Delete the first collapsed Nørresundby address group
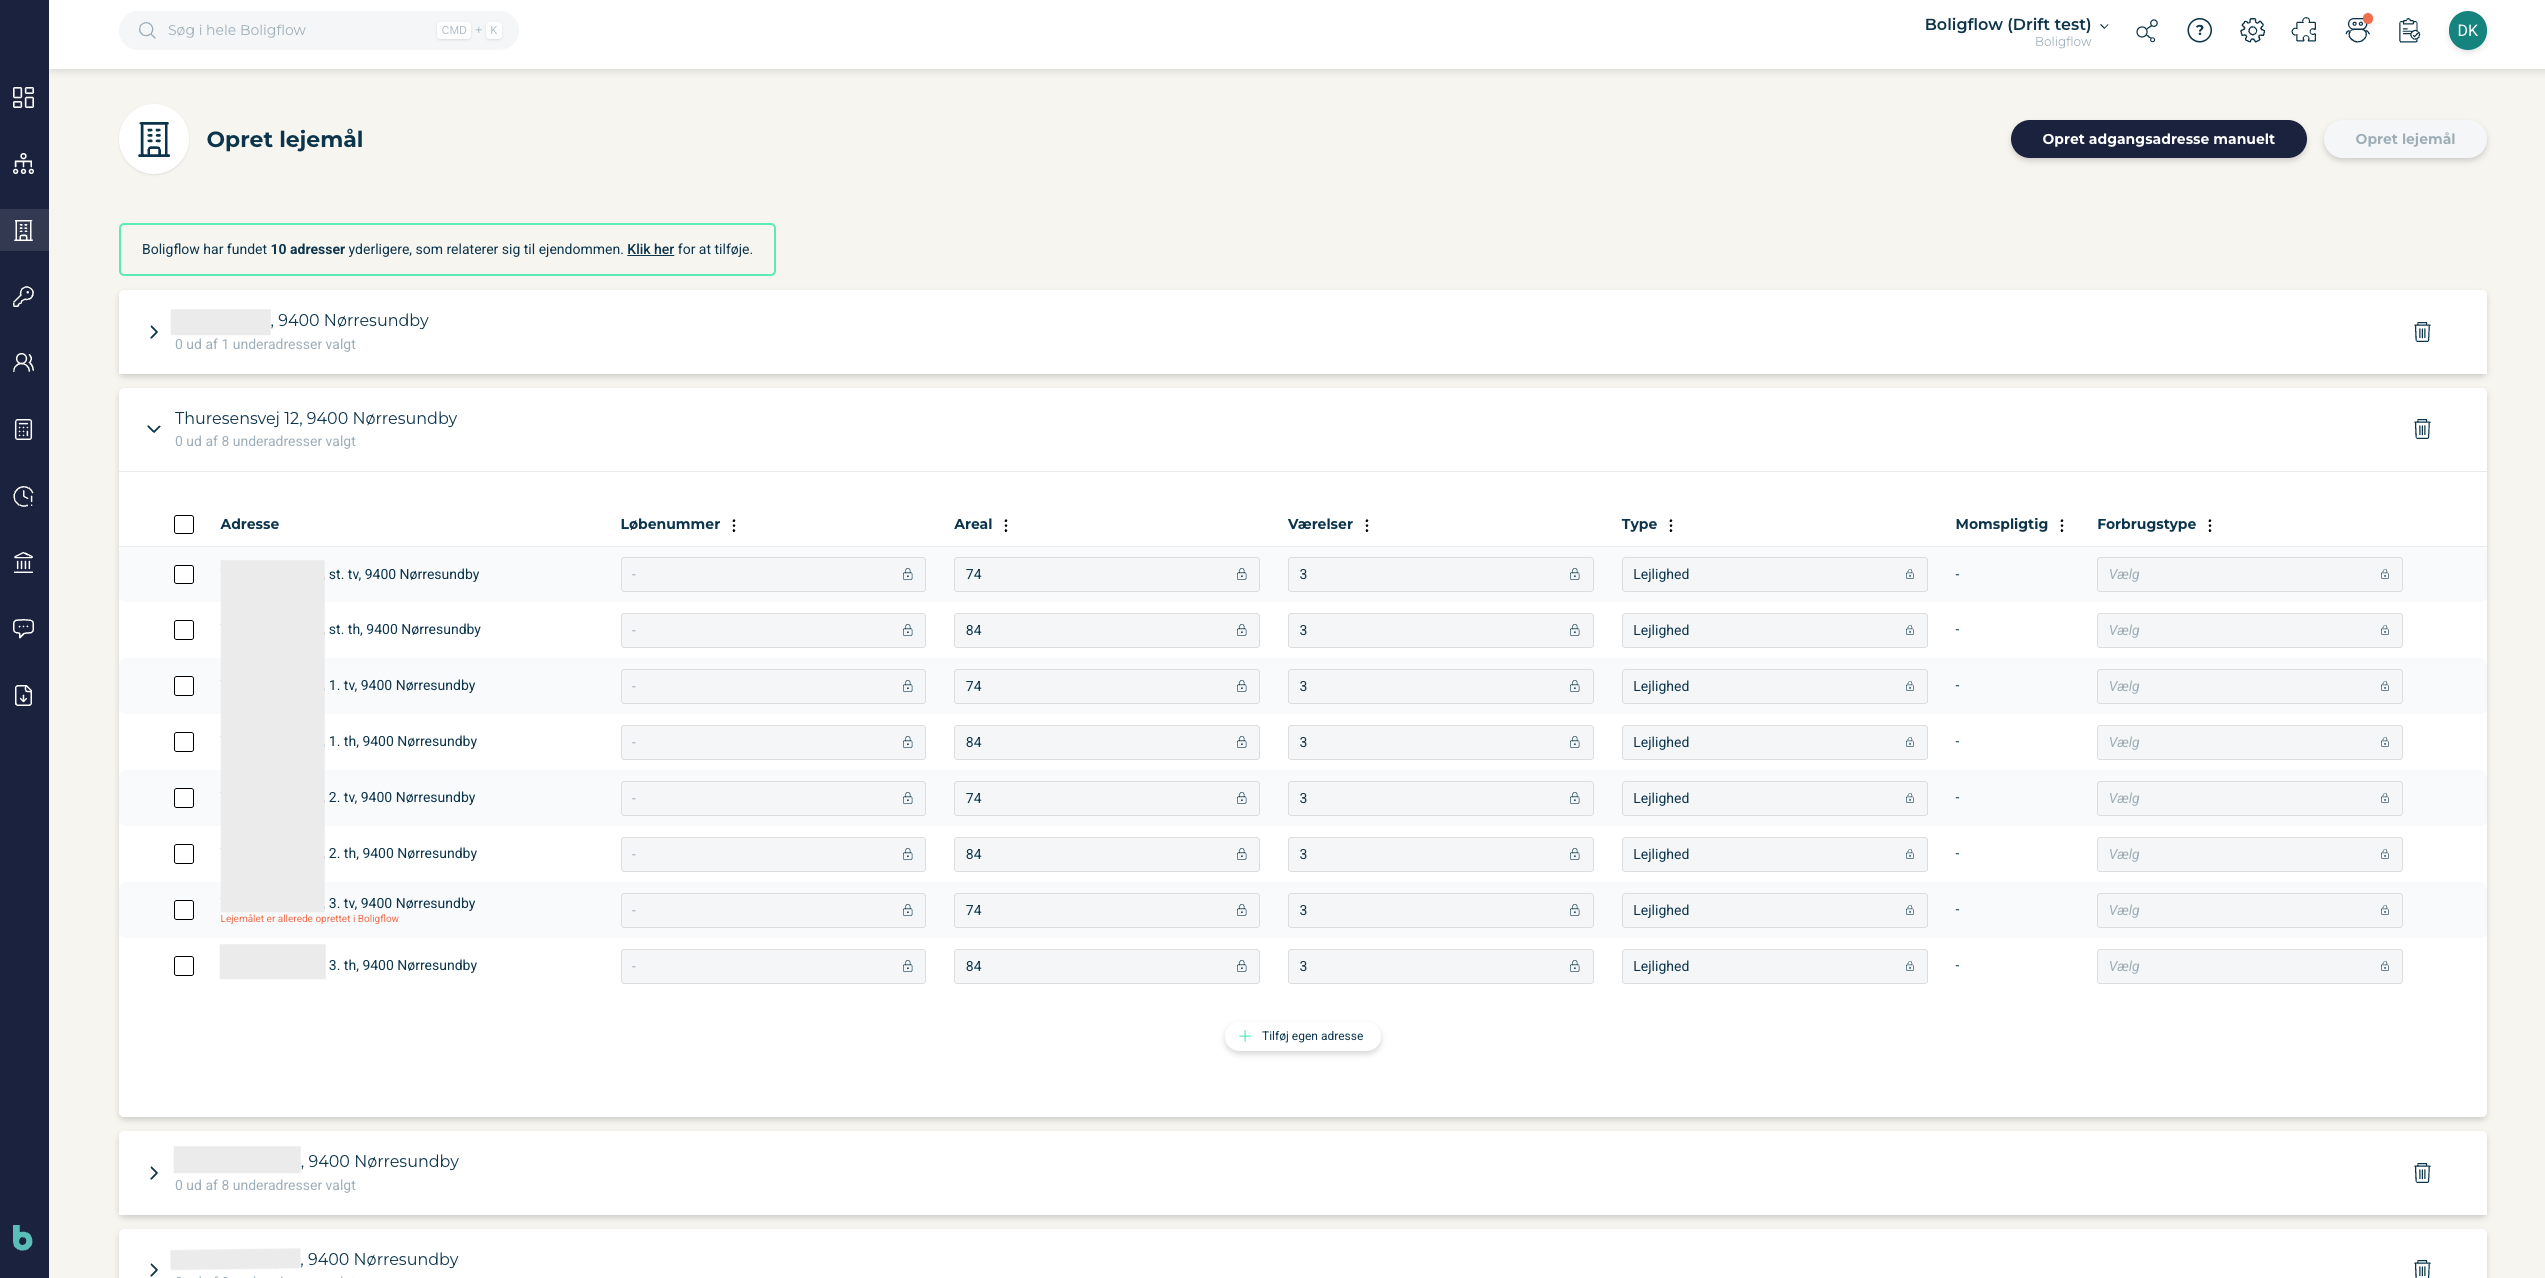 point(2422,332)
